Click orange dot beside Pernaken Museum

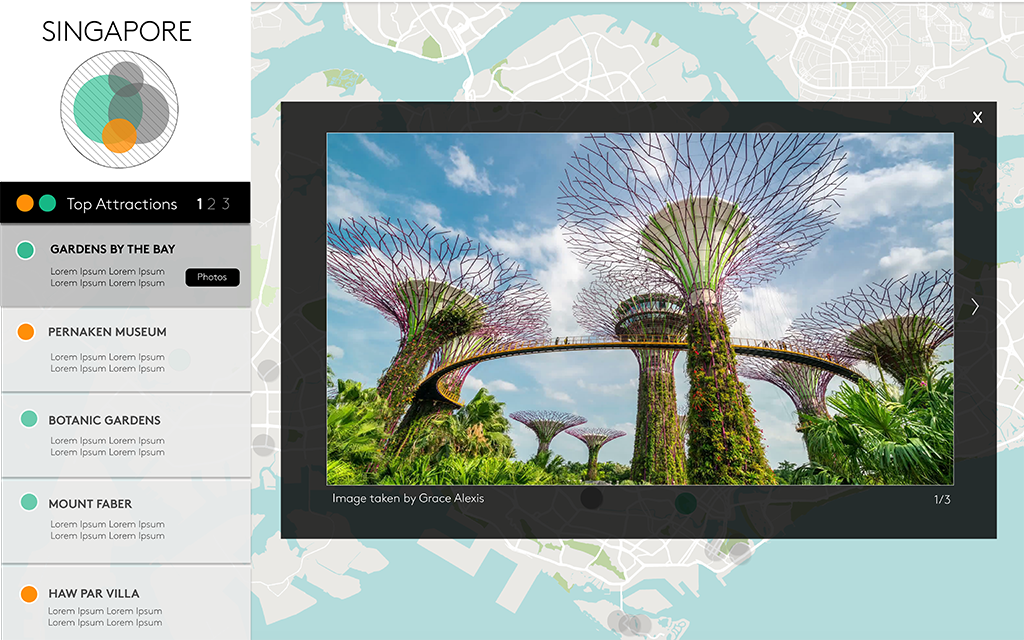[25, 332]
